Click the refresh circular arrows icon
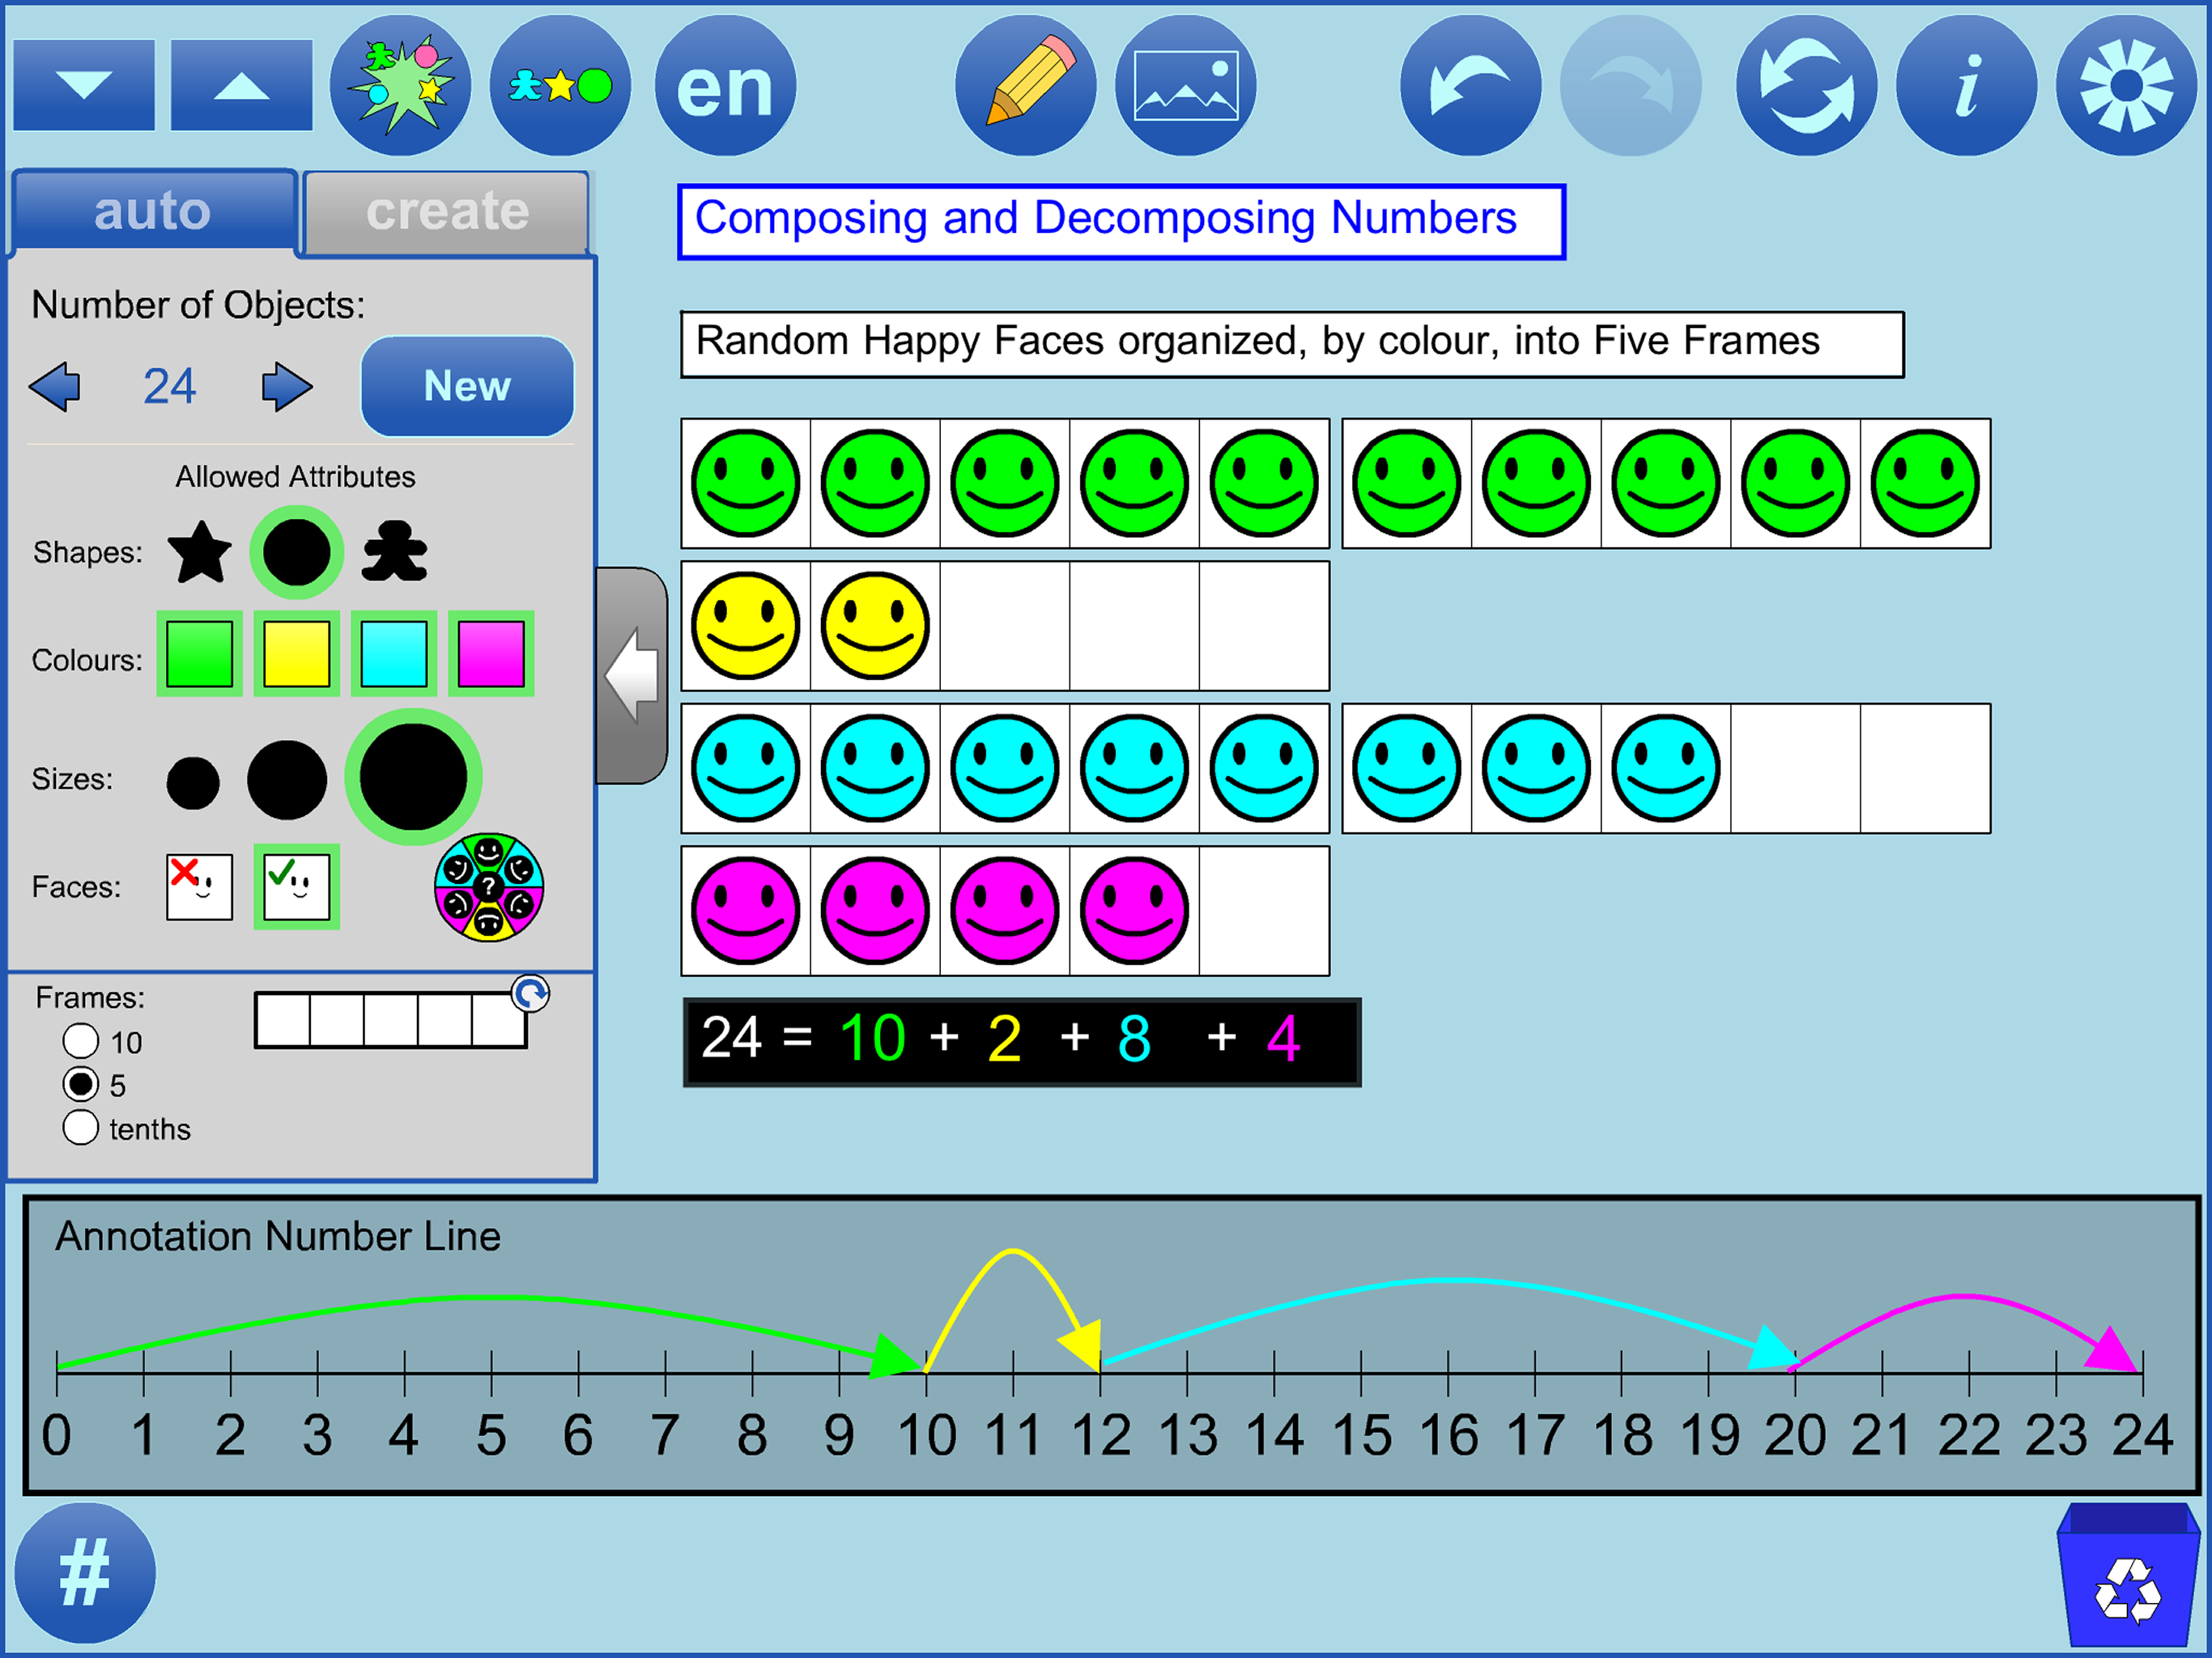 coord(1805,86)
